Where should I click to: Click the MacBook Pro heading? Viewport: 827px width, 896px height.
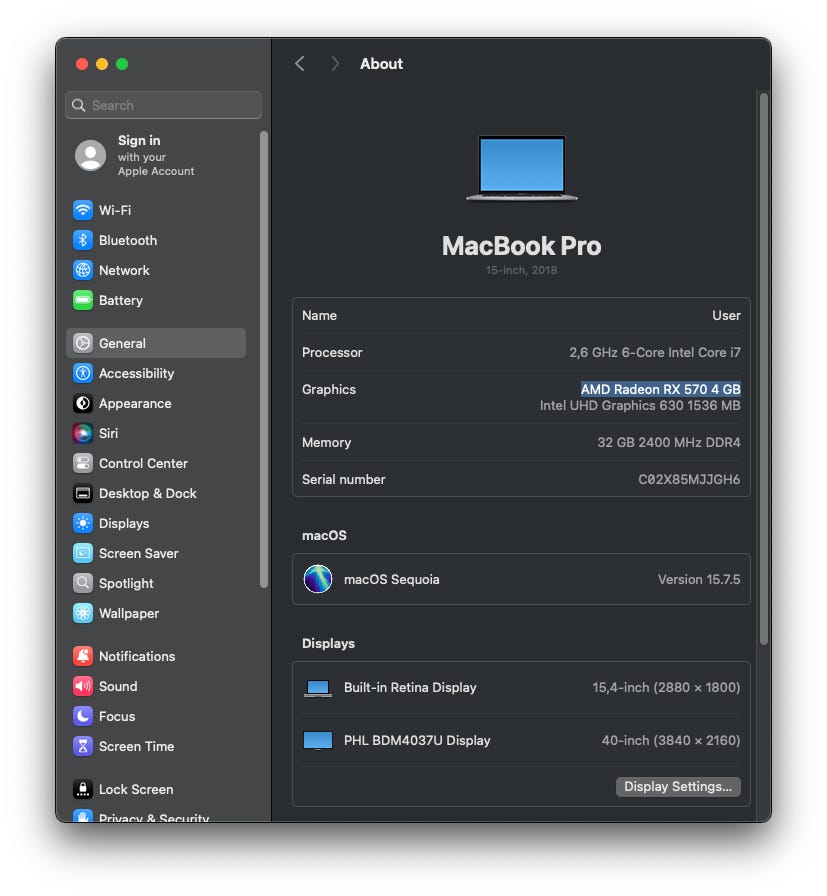(521, 246)
